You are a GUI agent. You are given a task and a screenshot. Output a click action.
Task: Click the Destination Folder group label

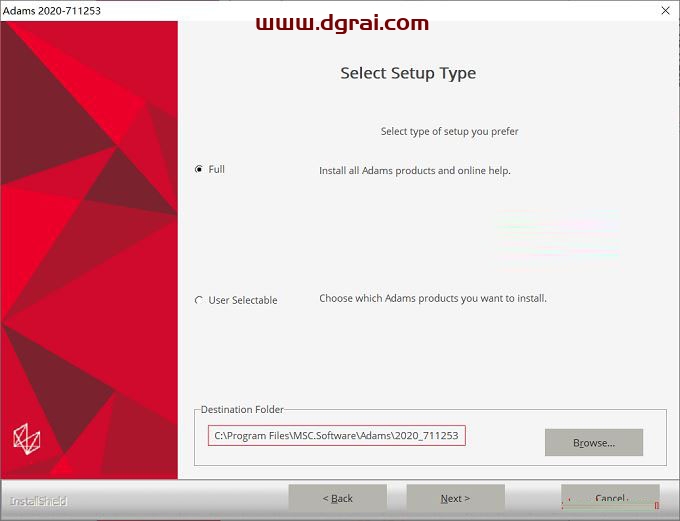coord(242,410)
